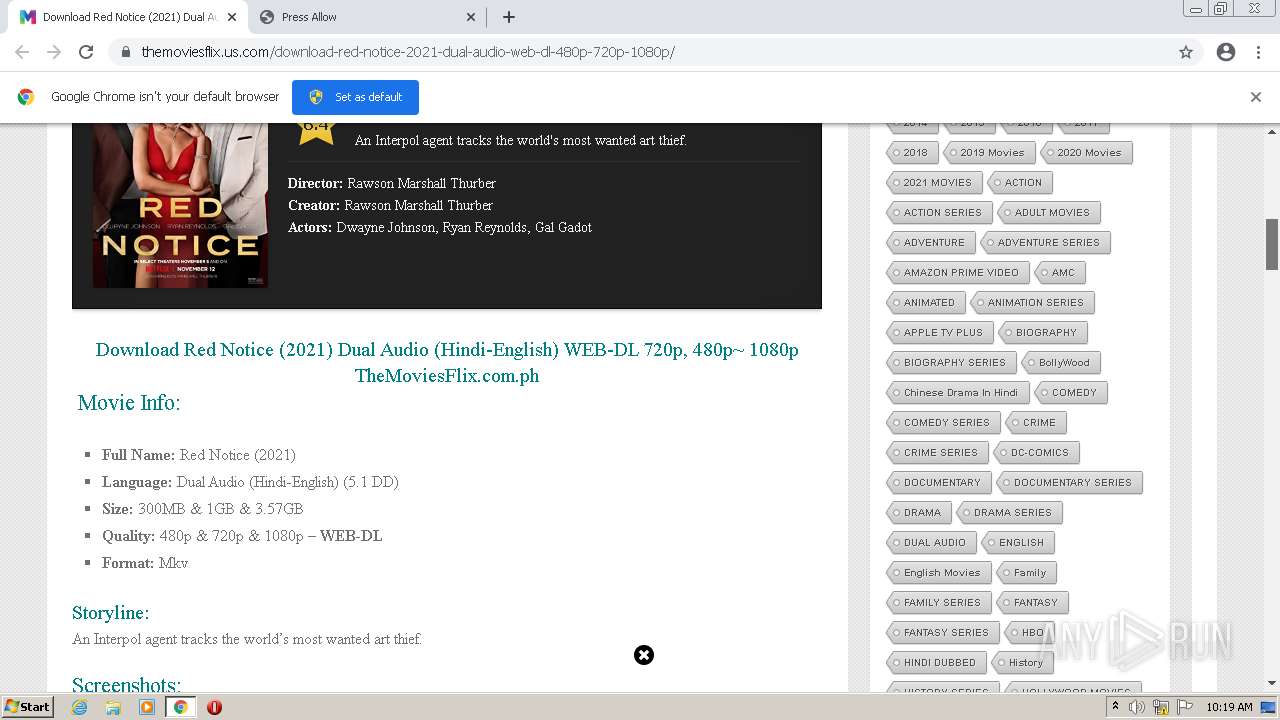Bookmark this page with star icon

point(1186,52)
